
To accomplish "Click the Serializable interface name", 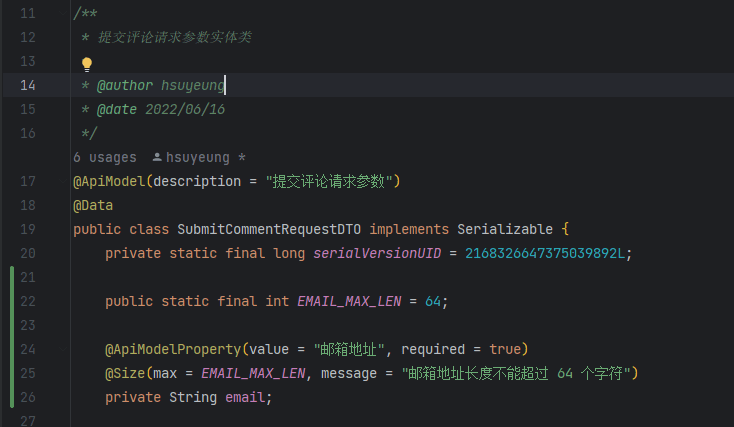I will (500, 229).
